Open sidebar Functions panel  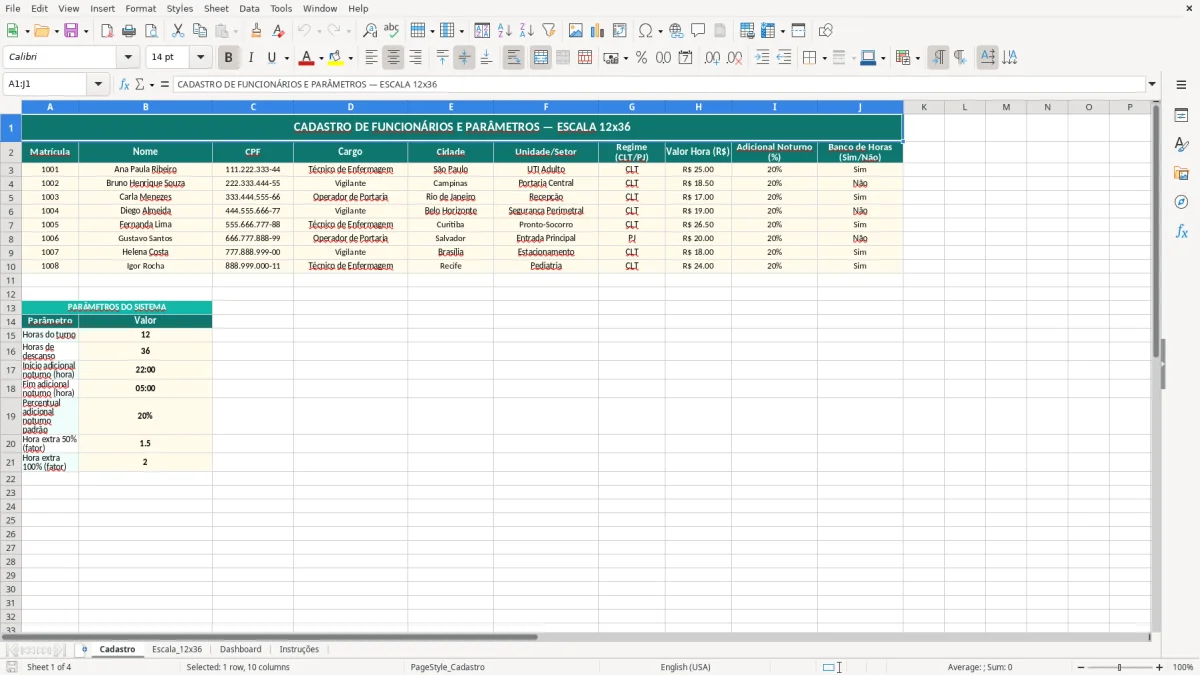1181,232
